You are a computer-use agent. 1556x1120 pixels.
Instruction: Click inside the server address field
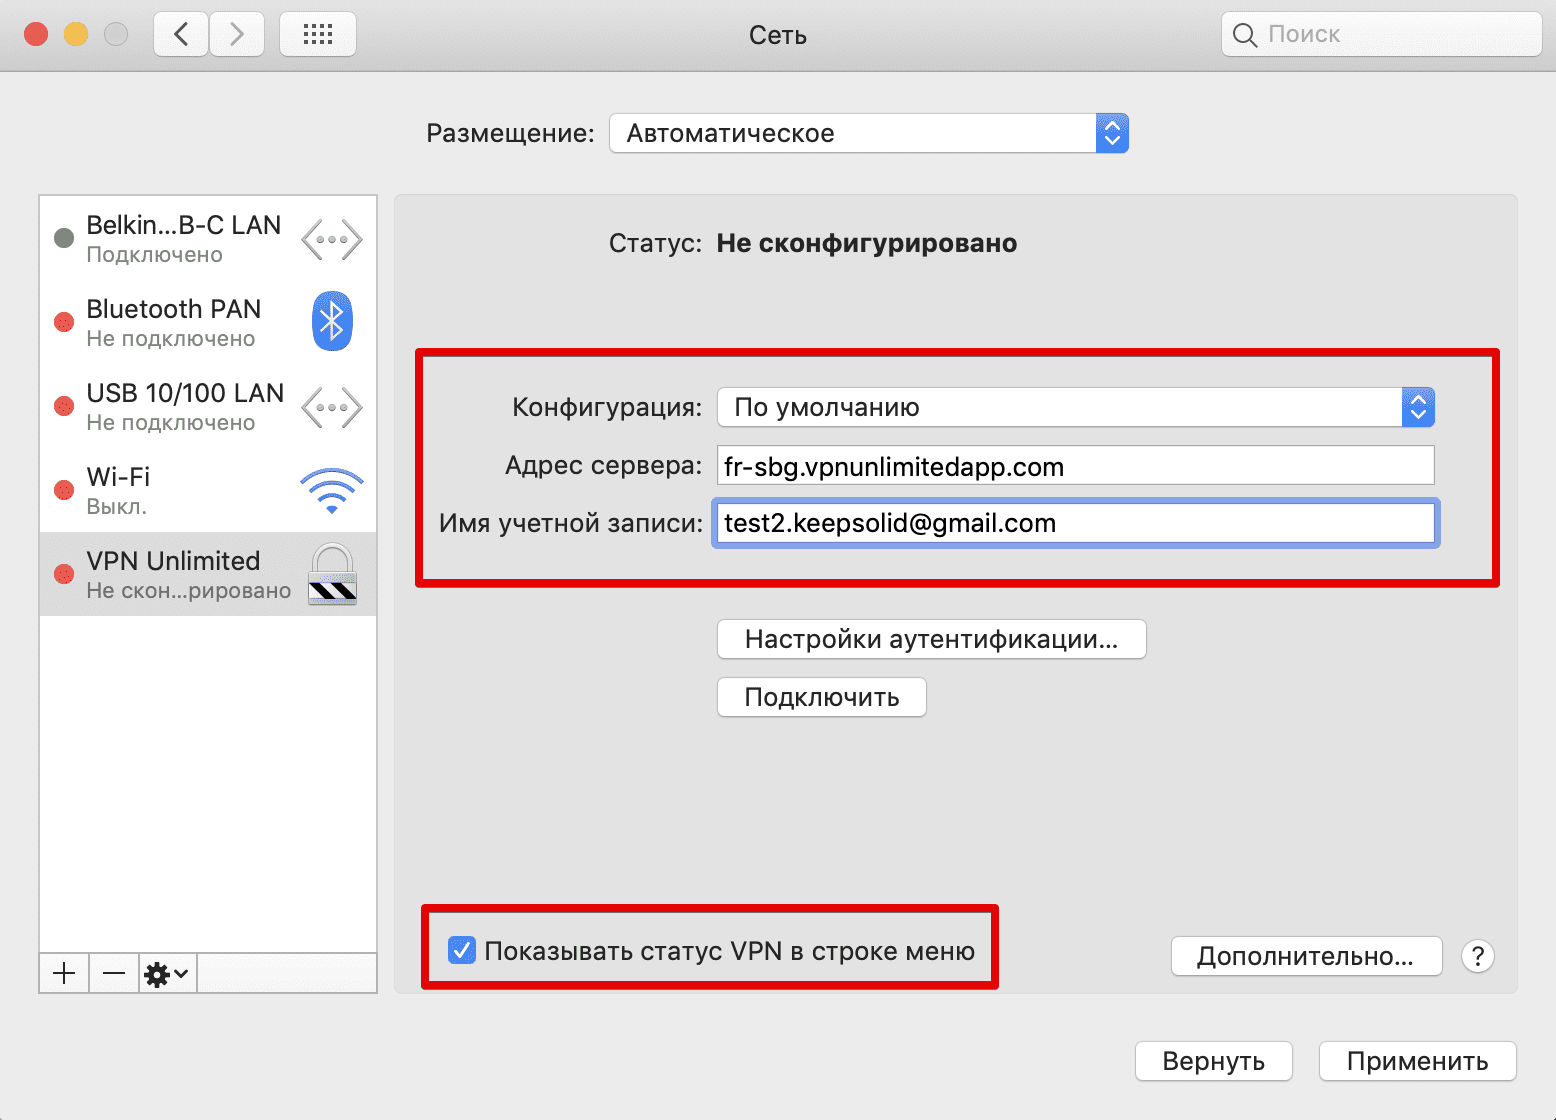pos(1074,465)
